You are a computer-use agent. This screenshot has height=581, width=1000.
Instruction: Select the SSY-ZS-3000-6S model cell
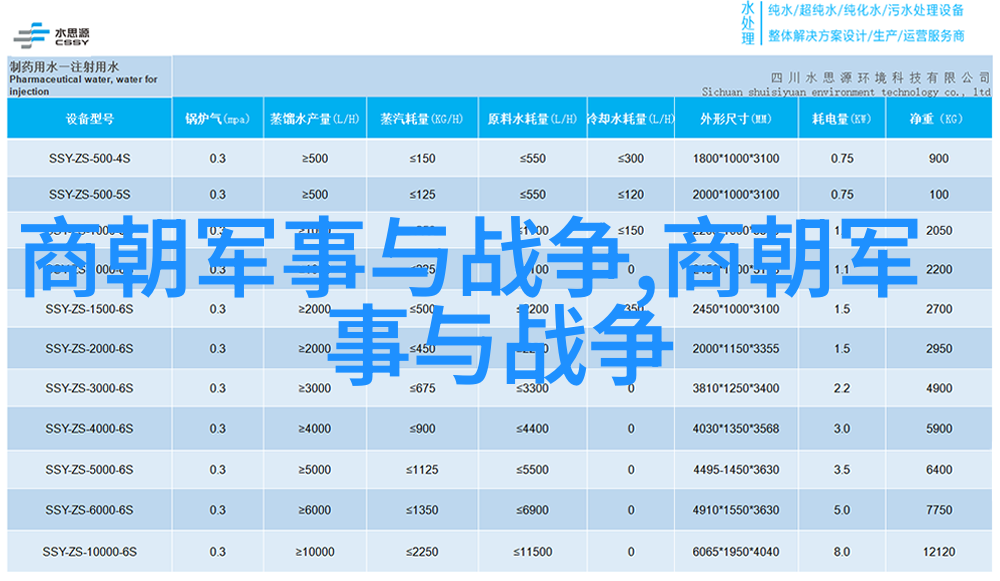tap(89, 389)
